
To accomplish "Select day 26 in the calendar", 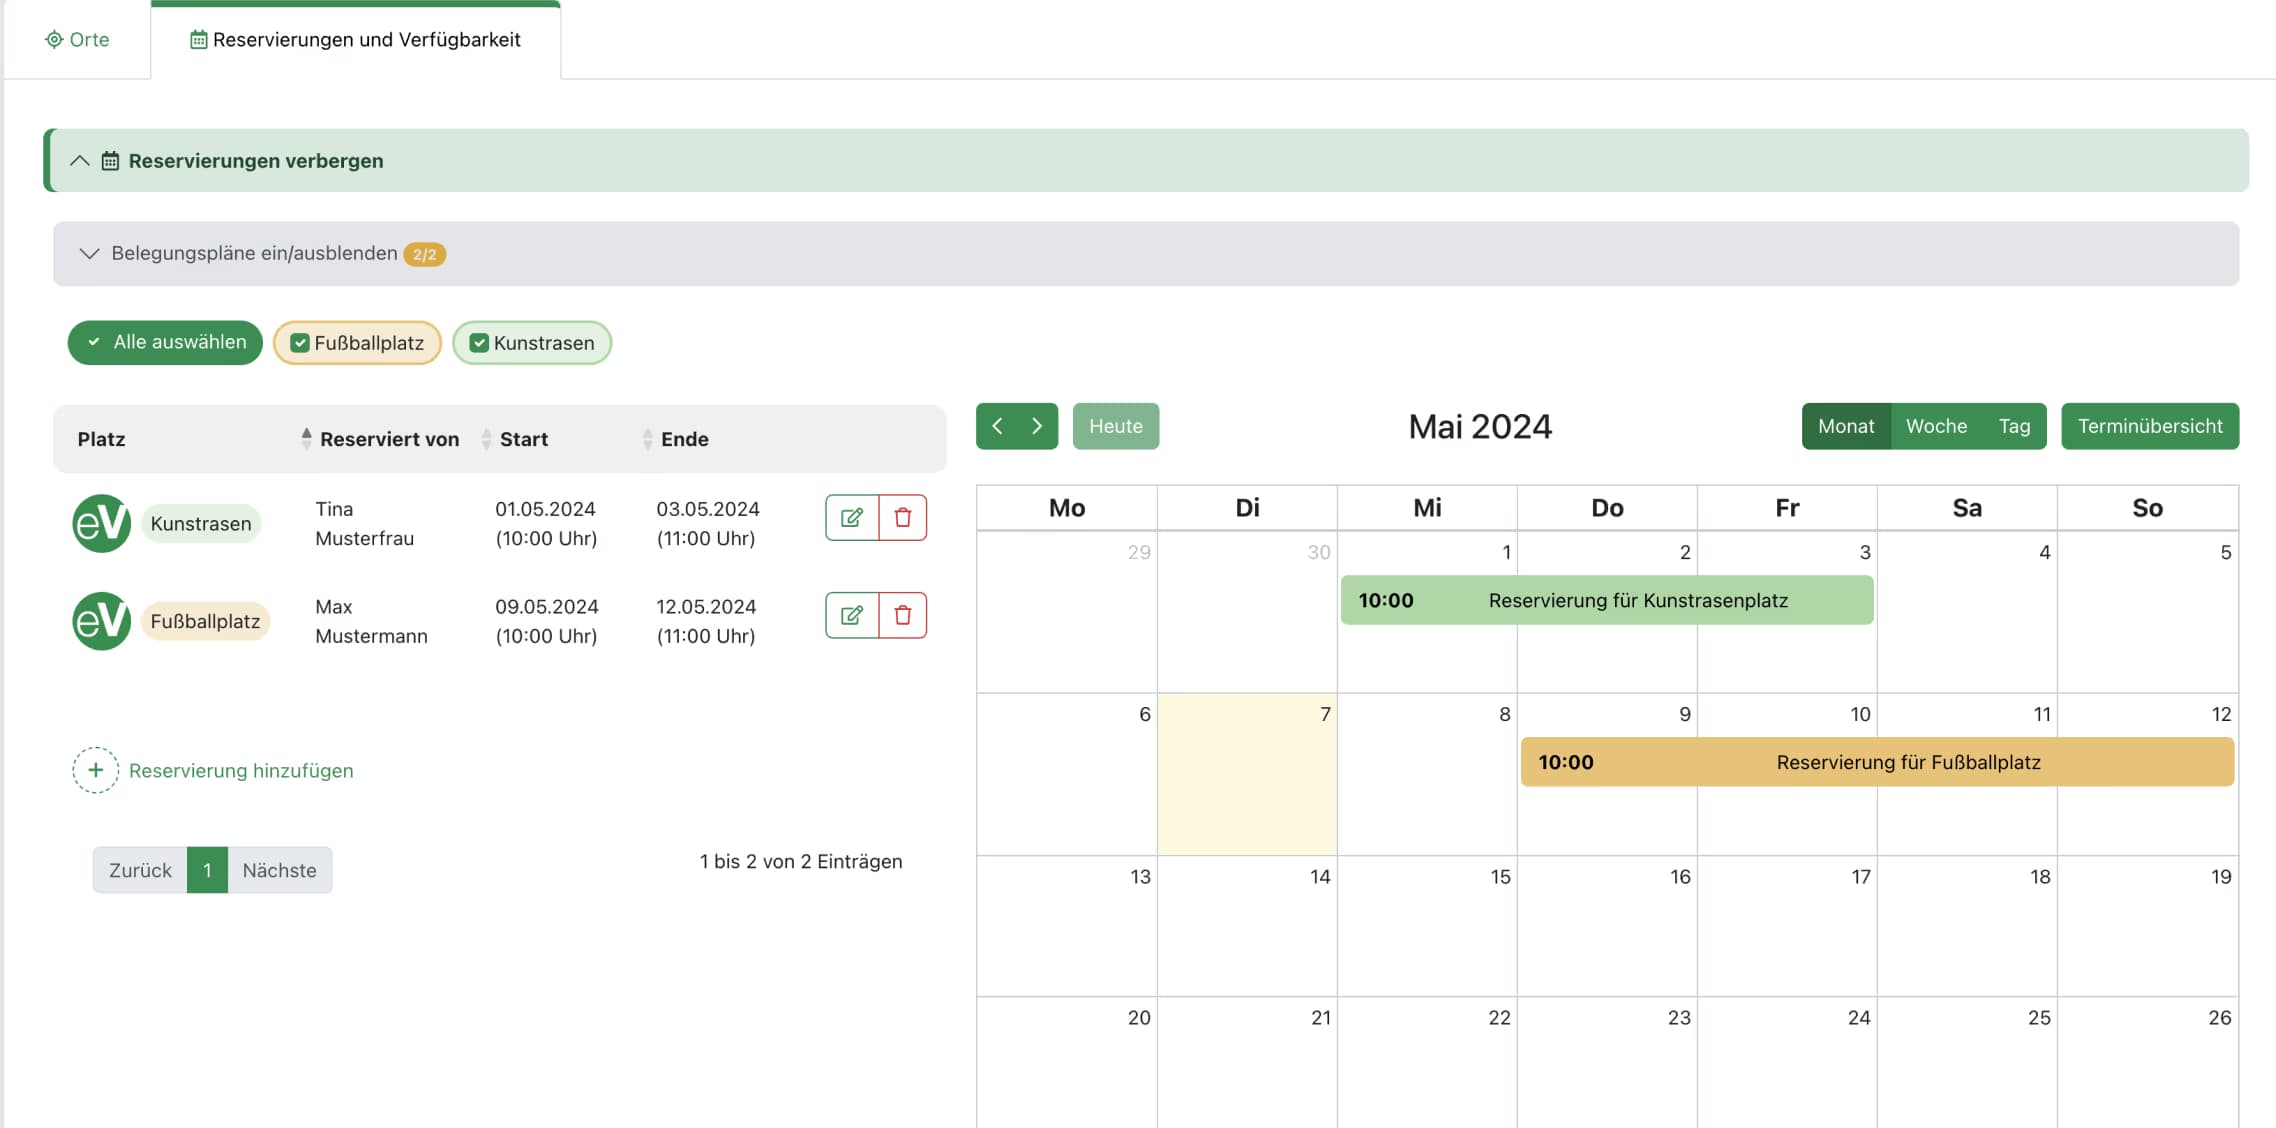I will 2147,1062.
